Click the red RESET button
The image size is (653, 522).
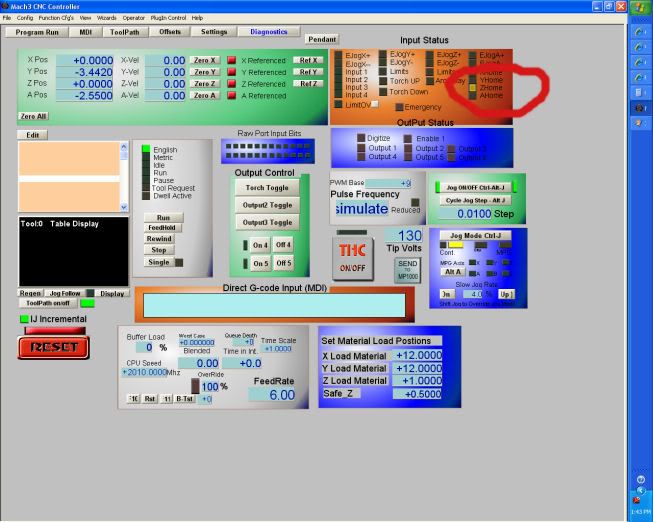pyautogui.click(x=53, y=346)
